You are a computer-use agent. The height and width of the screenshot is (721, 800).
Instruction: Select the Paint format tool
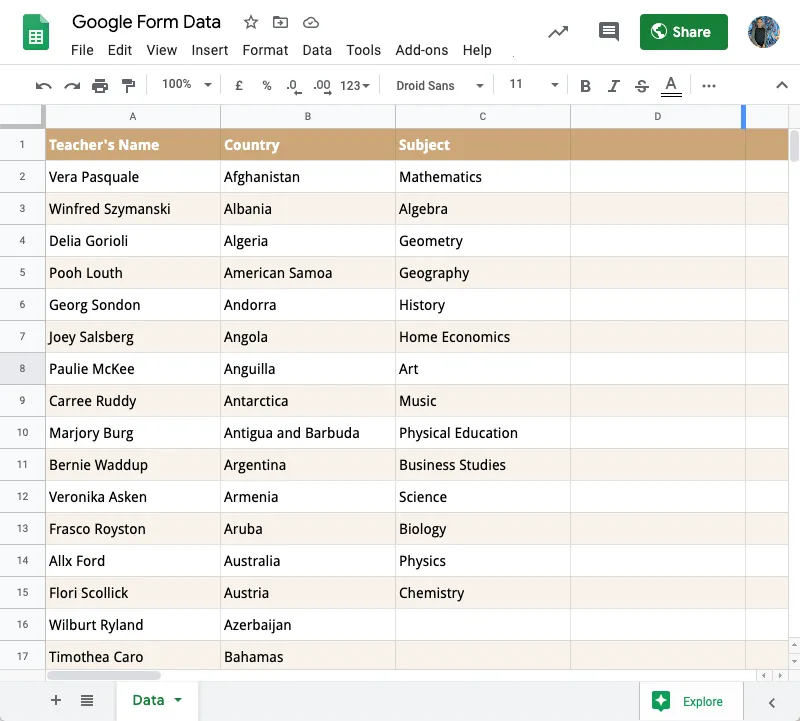tap(128, 85)
